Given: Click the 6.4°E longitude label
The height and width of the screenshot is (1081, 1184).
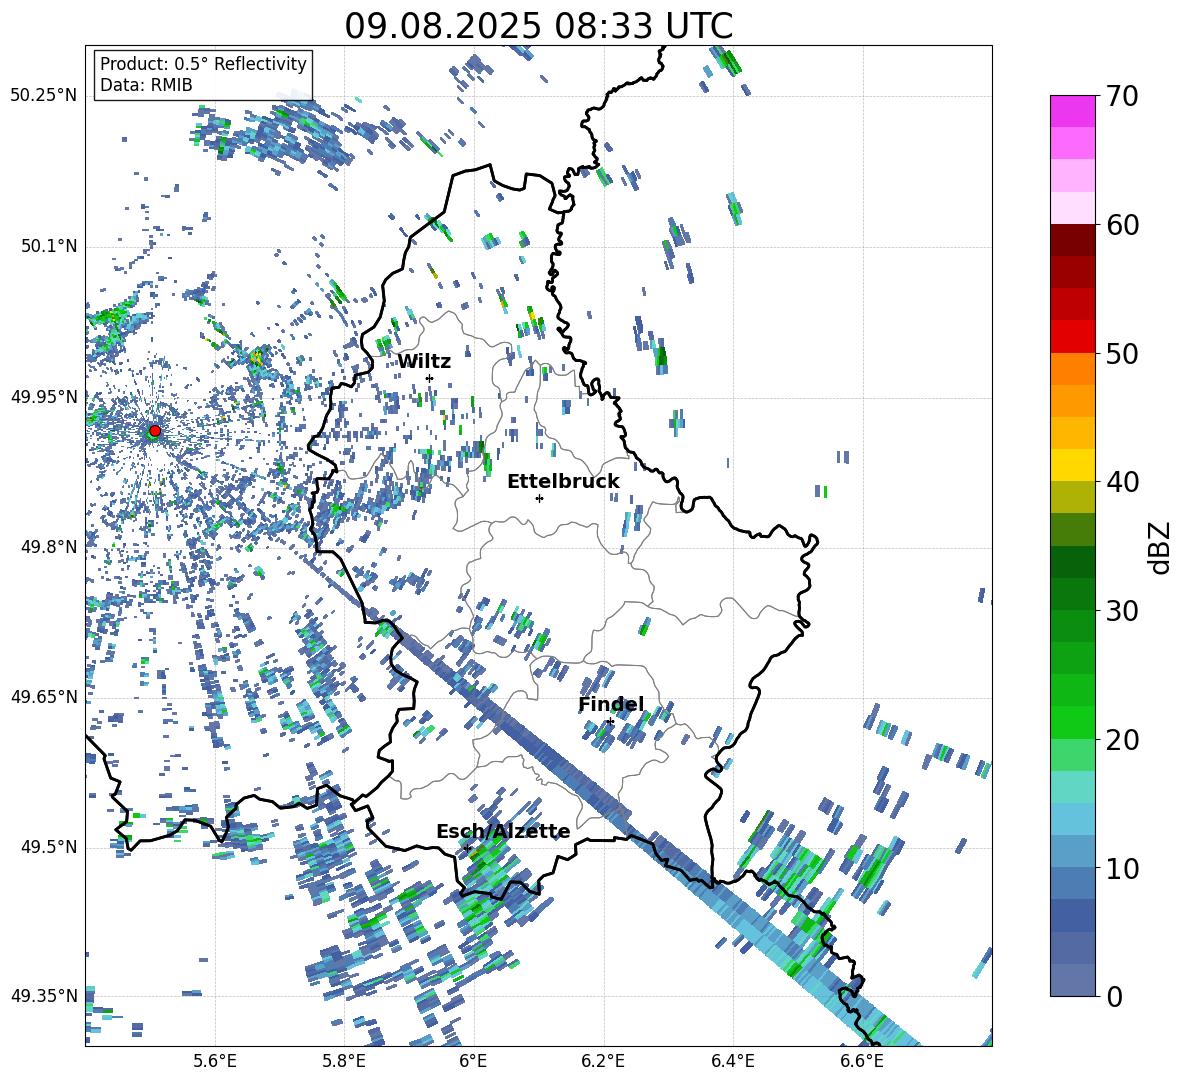Looking at the screenshot, I should point(732,1061).
